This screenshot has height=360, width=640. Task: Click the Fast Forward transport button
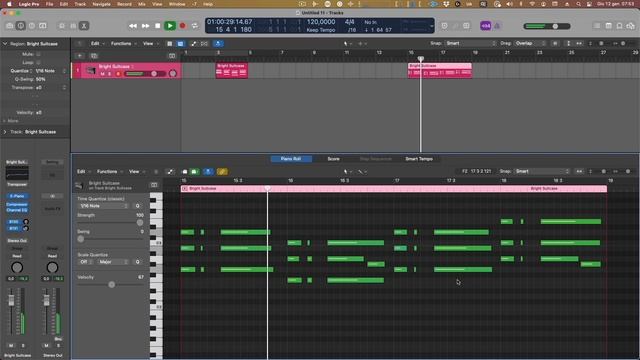click(145, 26)
